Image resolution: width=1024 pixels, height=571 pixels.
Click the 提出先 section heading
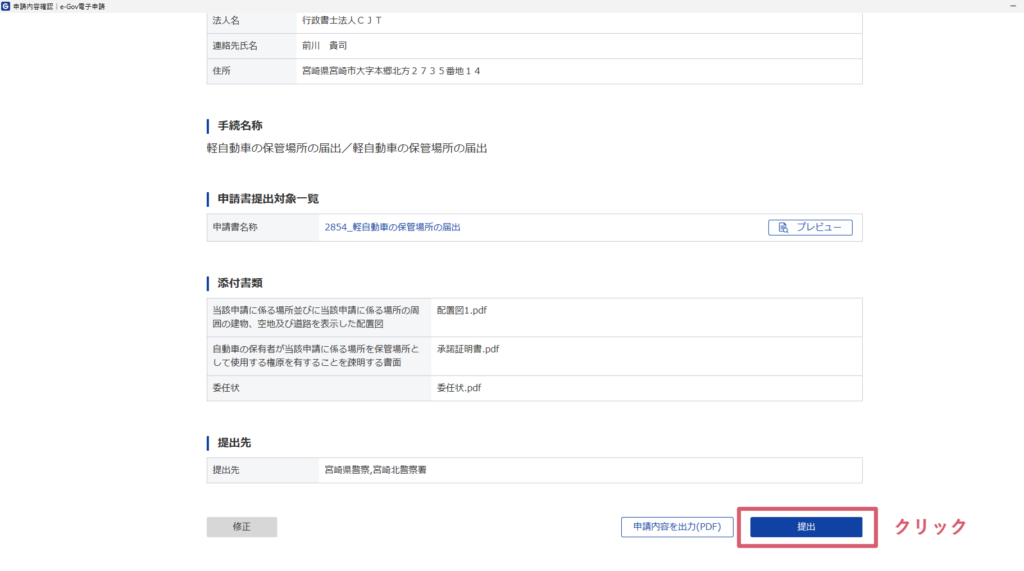pos(234,442)
